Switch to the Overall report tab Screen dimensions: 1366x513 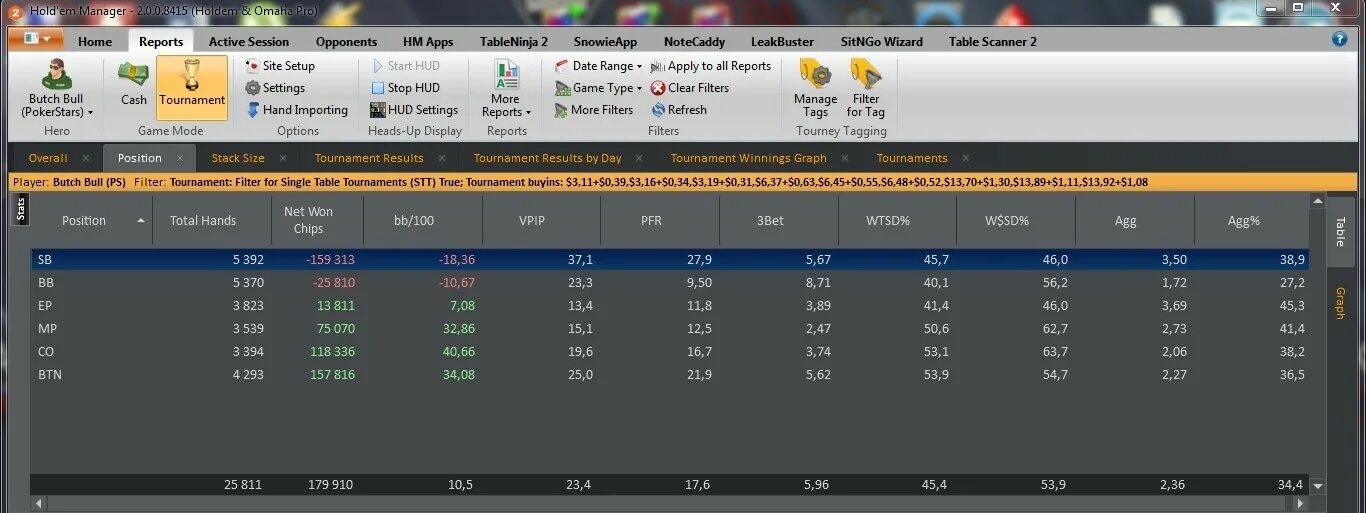tap(48, 158)
